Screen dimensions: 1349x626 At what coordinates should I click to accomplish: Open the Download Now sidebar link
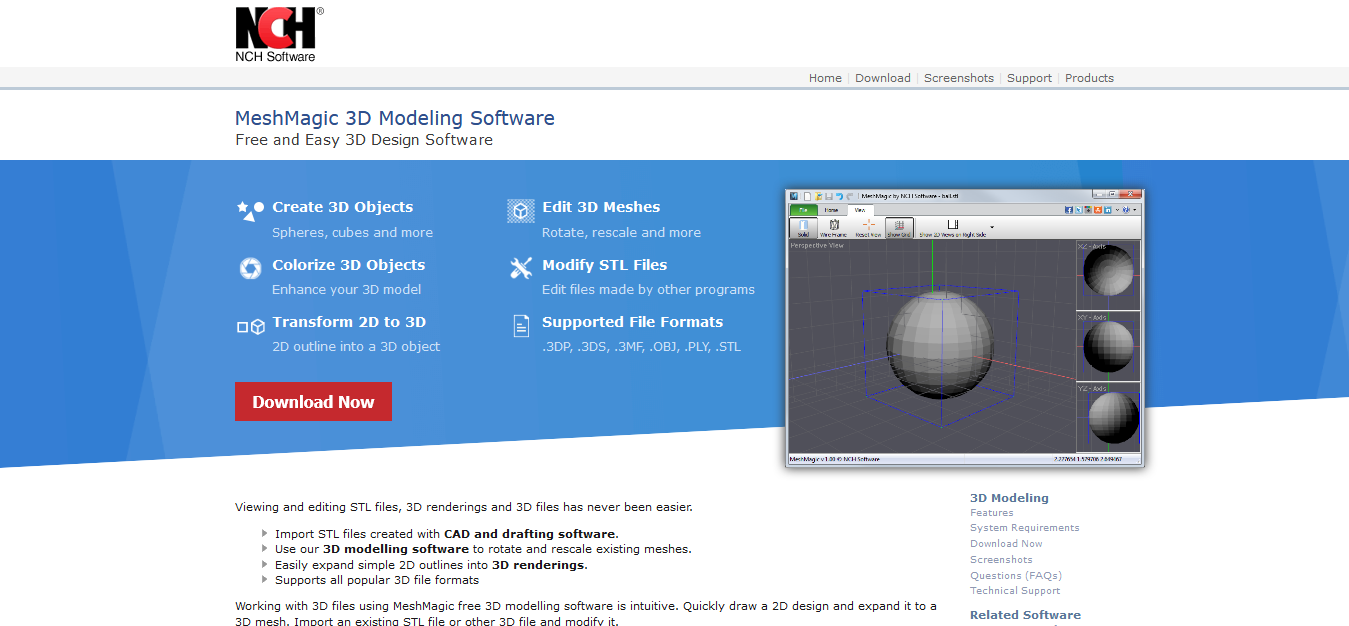pos(1006,544)
